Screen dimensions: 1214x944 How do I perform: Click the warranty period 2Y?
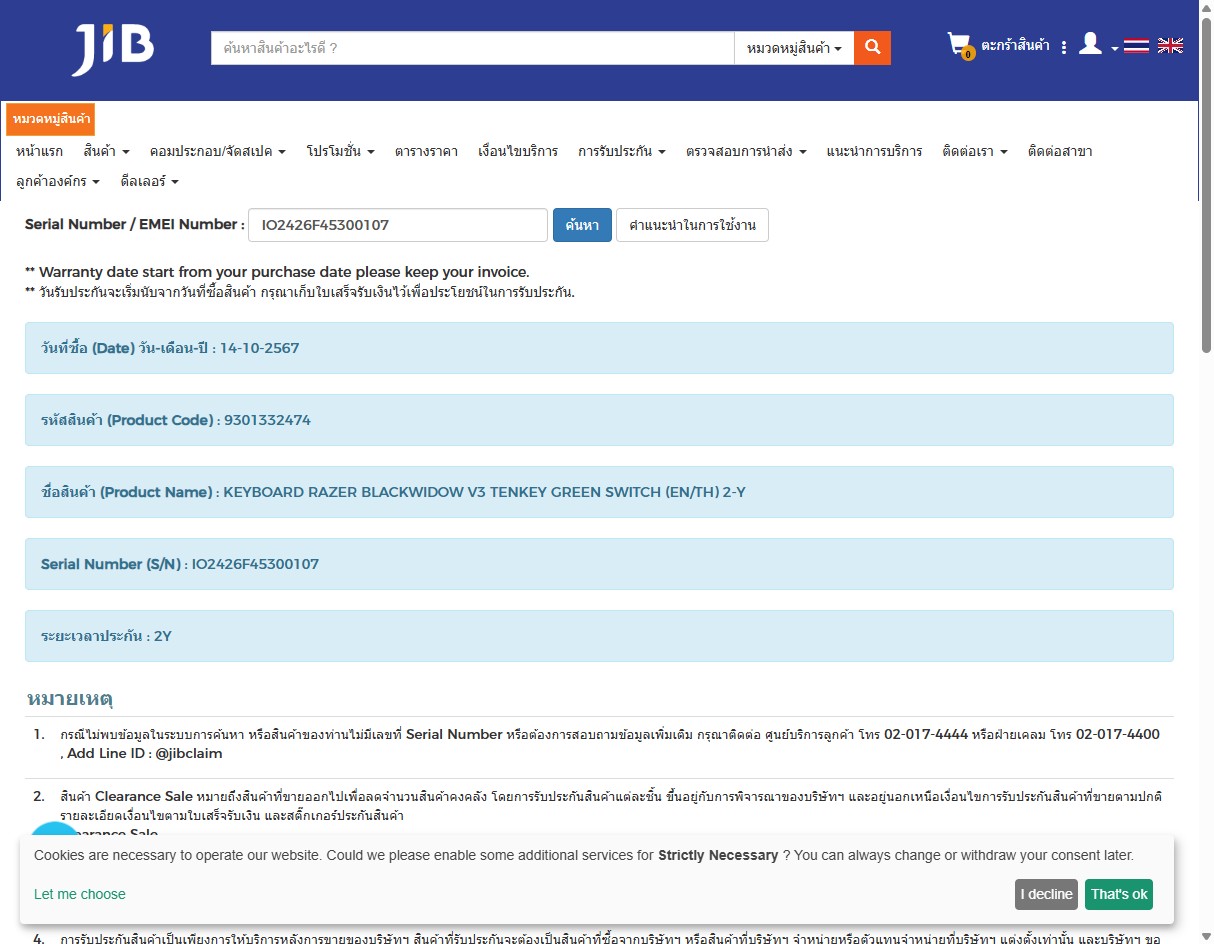[163, 636]
